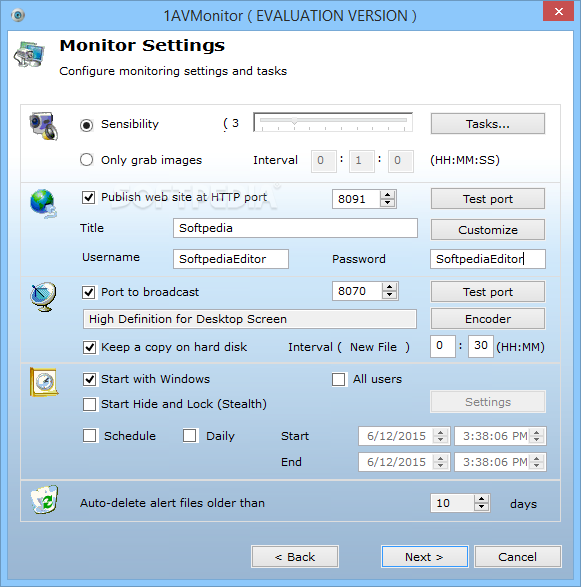Uncheck Publish web site at HTTP port

point(88,197)
